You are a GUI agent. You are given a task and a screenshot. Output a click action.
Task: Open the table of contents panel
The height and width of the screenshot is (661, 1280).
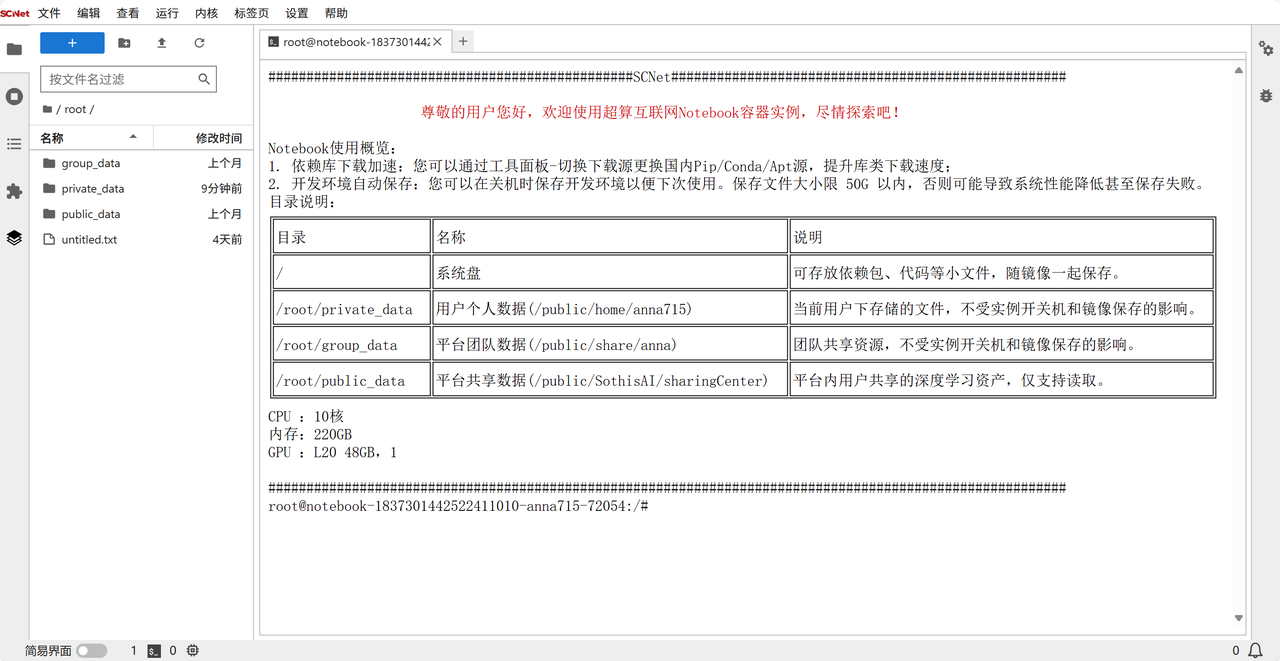(14, 144)
